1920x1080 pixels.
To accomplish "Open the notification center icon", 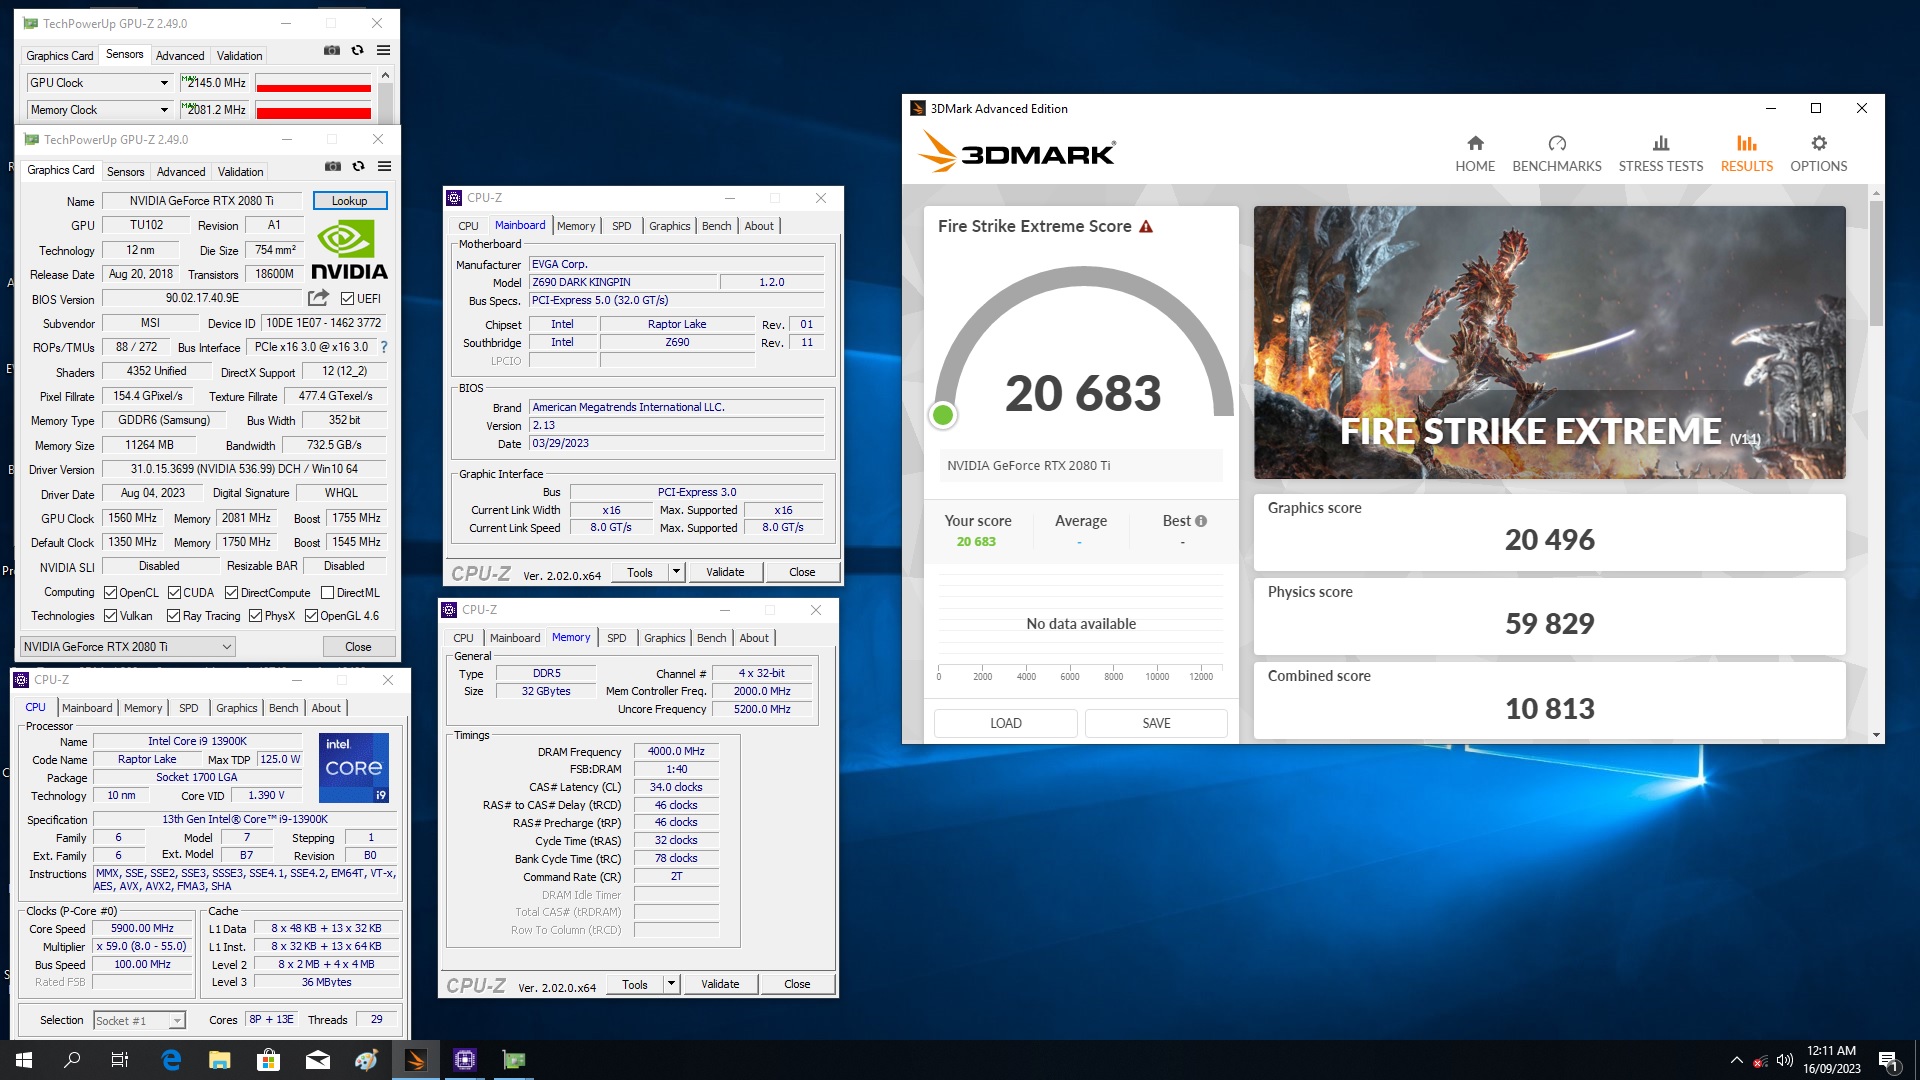I will tap(1889, 1060).
